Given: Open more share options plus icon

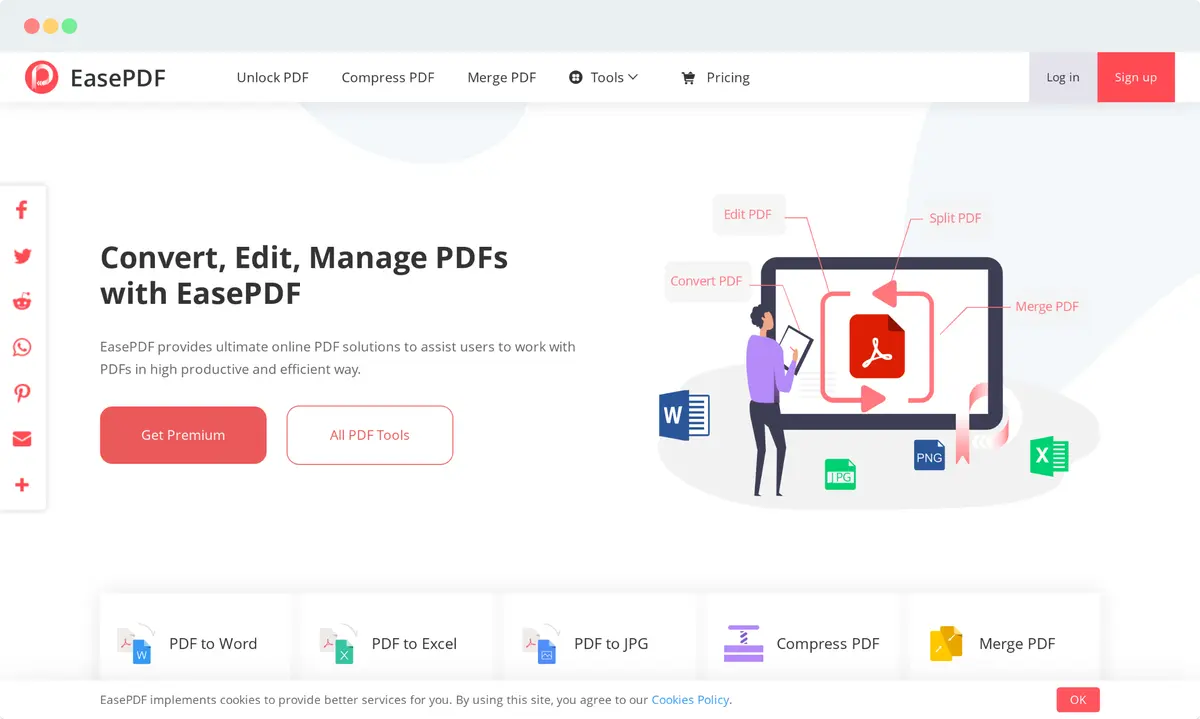Looking at the screenshot, I should click(22, 485).
